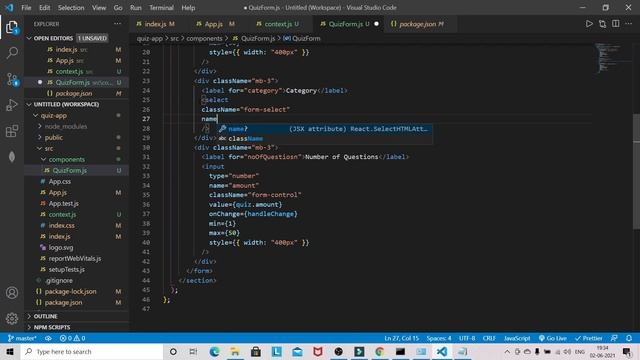Click the editor vertical scrollbar
The width and height of the screenshot is (640, 360).
tap(636, 173)
